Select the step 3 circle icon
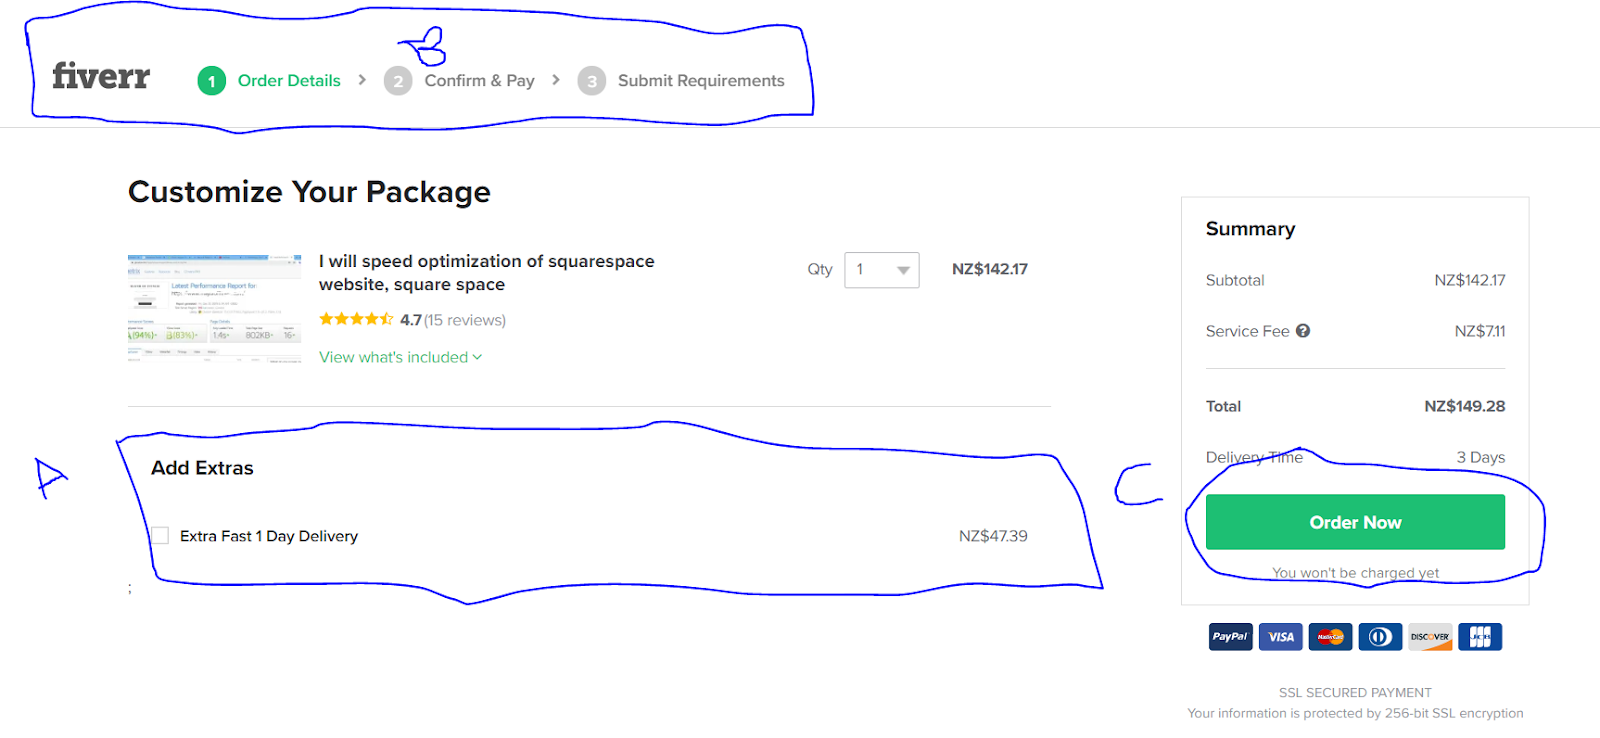Viewport: 1600px width, 738px height. (x=592, y=81)
